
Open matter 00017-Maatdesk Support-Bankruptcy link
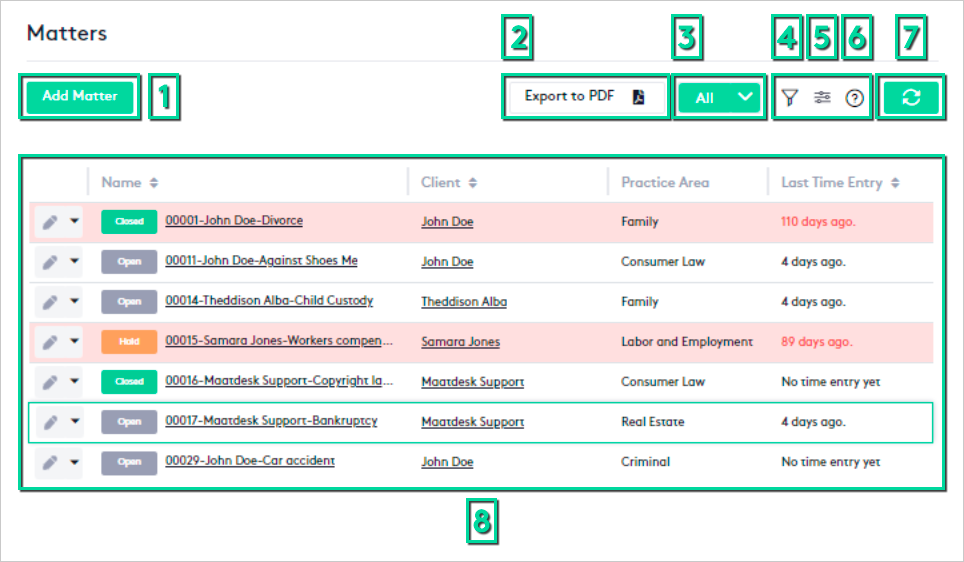[x=271, y=421]
